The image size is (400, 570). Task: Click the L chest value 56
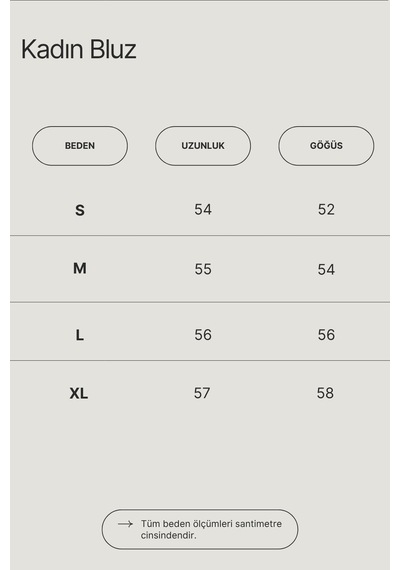326,335
